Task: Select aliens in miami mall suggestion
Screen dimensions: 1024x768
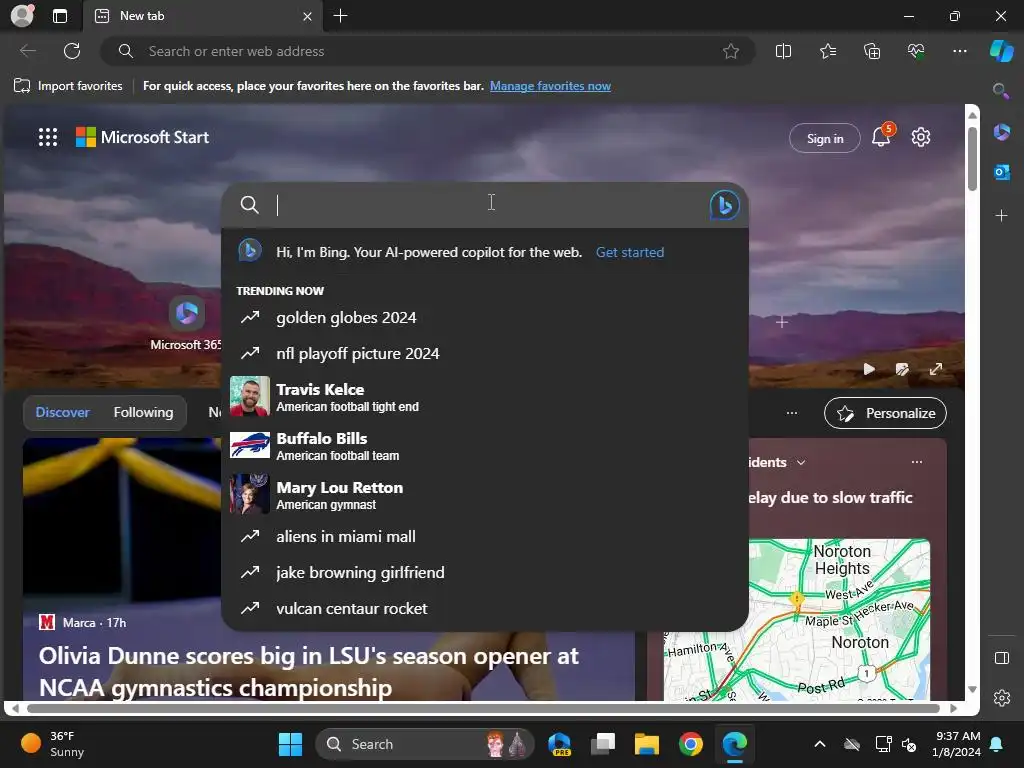Action: [x=485, y=536]
